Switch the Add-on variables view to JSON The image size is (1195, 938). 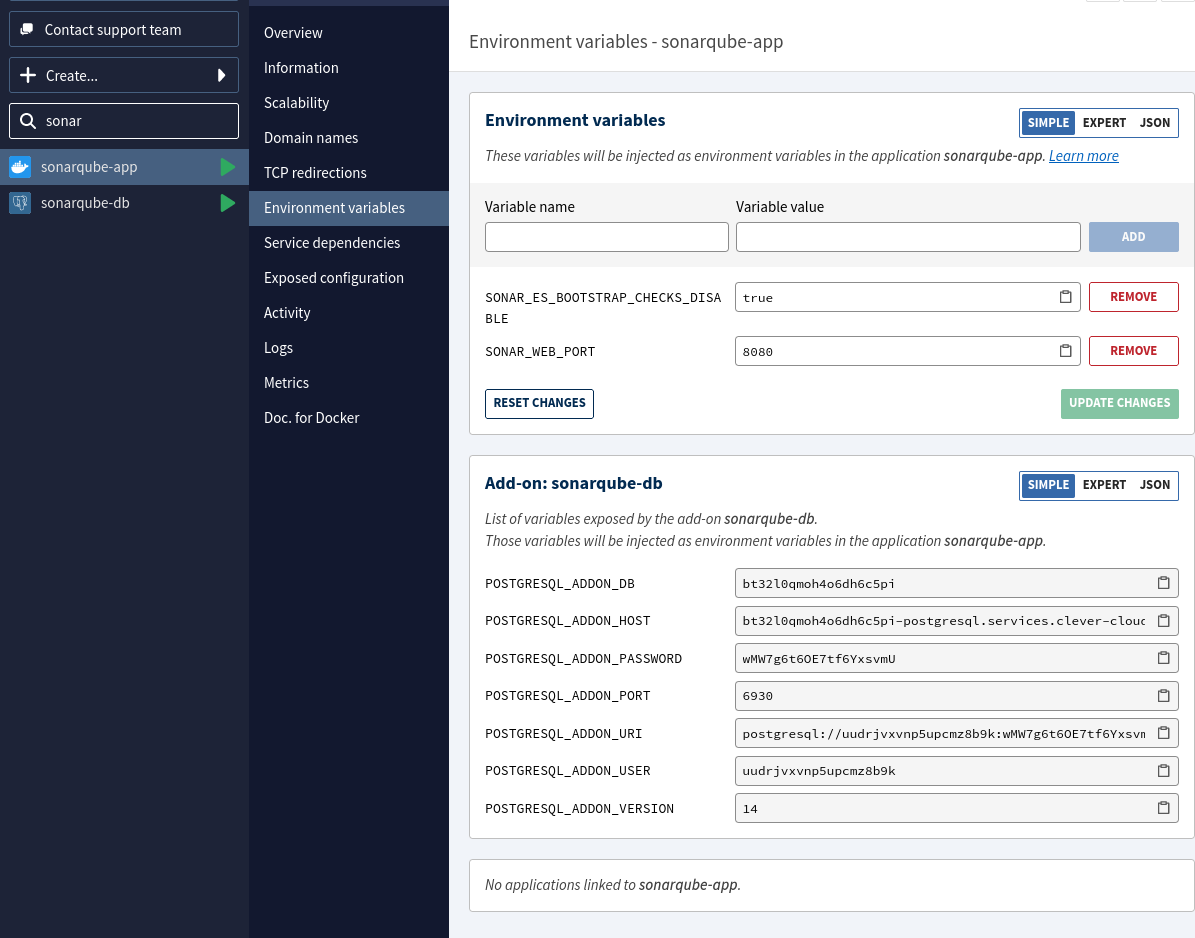(x=1155, y=484)
